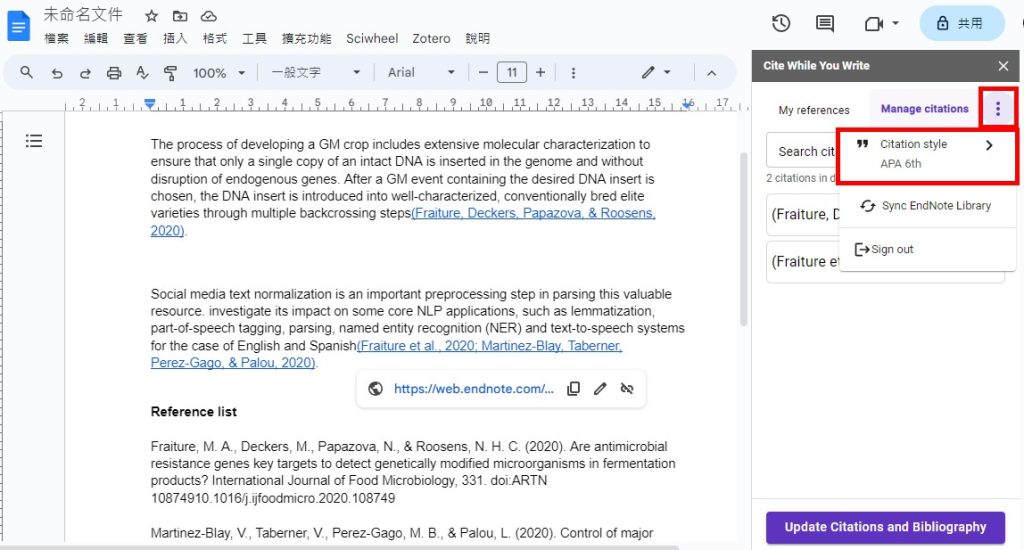Open the 擴充功能 menu
Image resolution: width=1024 pixels, height=550 pixels.
pyautogui.click(x=306, y=39)
